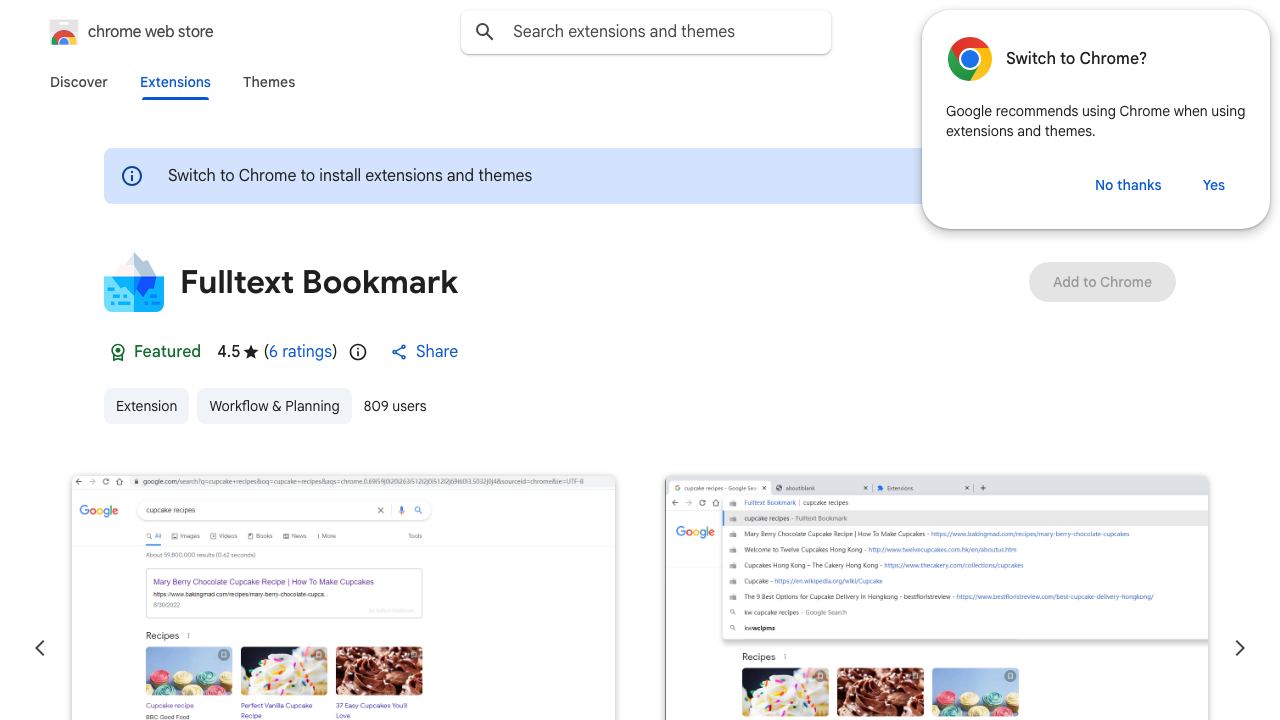Image resolution: width=1280 pixels, height=720 pixels.
Task: Select the Workflow & Planning chip
Action: 274,406
